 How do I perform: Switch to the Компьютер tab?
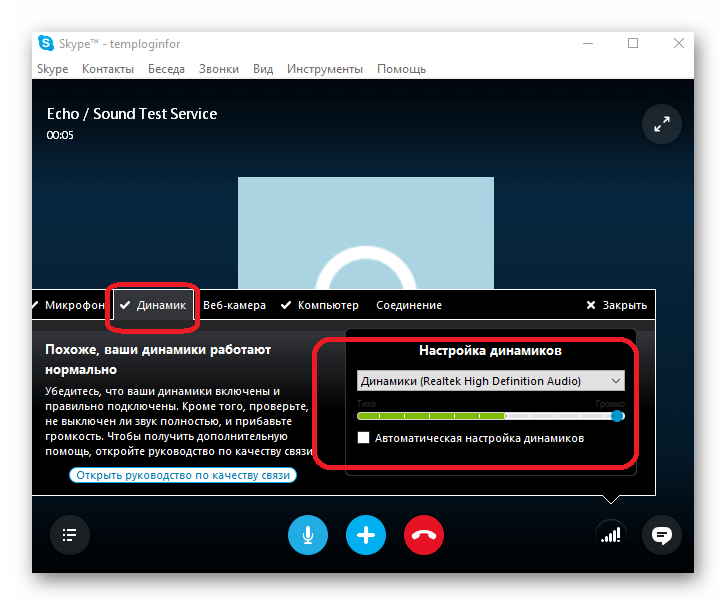(x=319, y=305)
